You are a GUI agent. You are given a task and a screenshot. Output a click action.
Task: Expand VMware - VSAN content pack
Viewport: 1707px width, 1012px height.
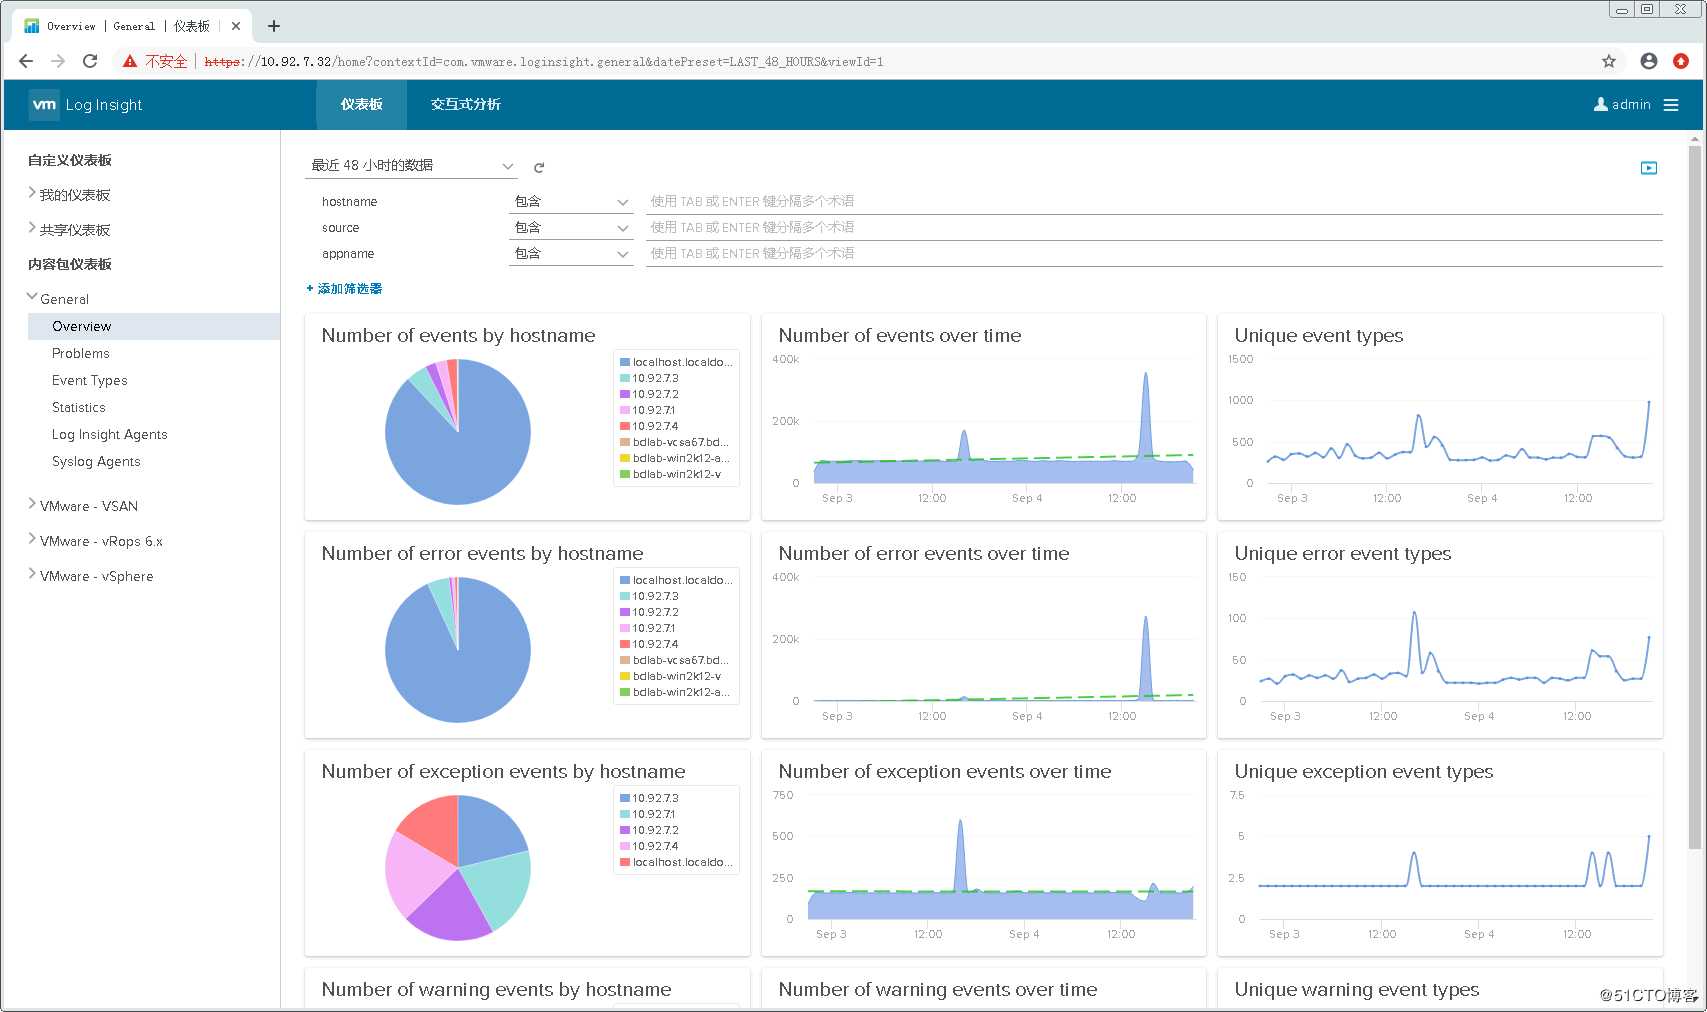32,505
